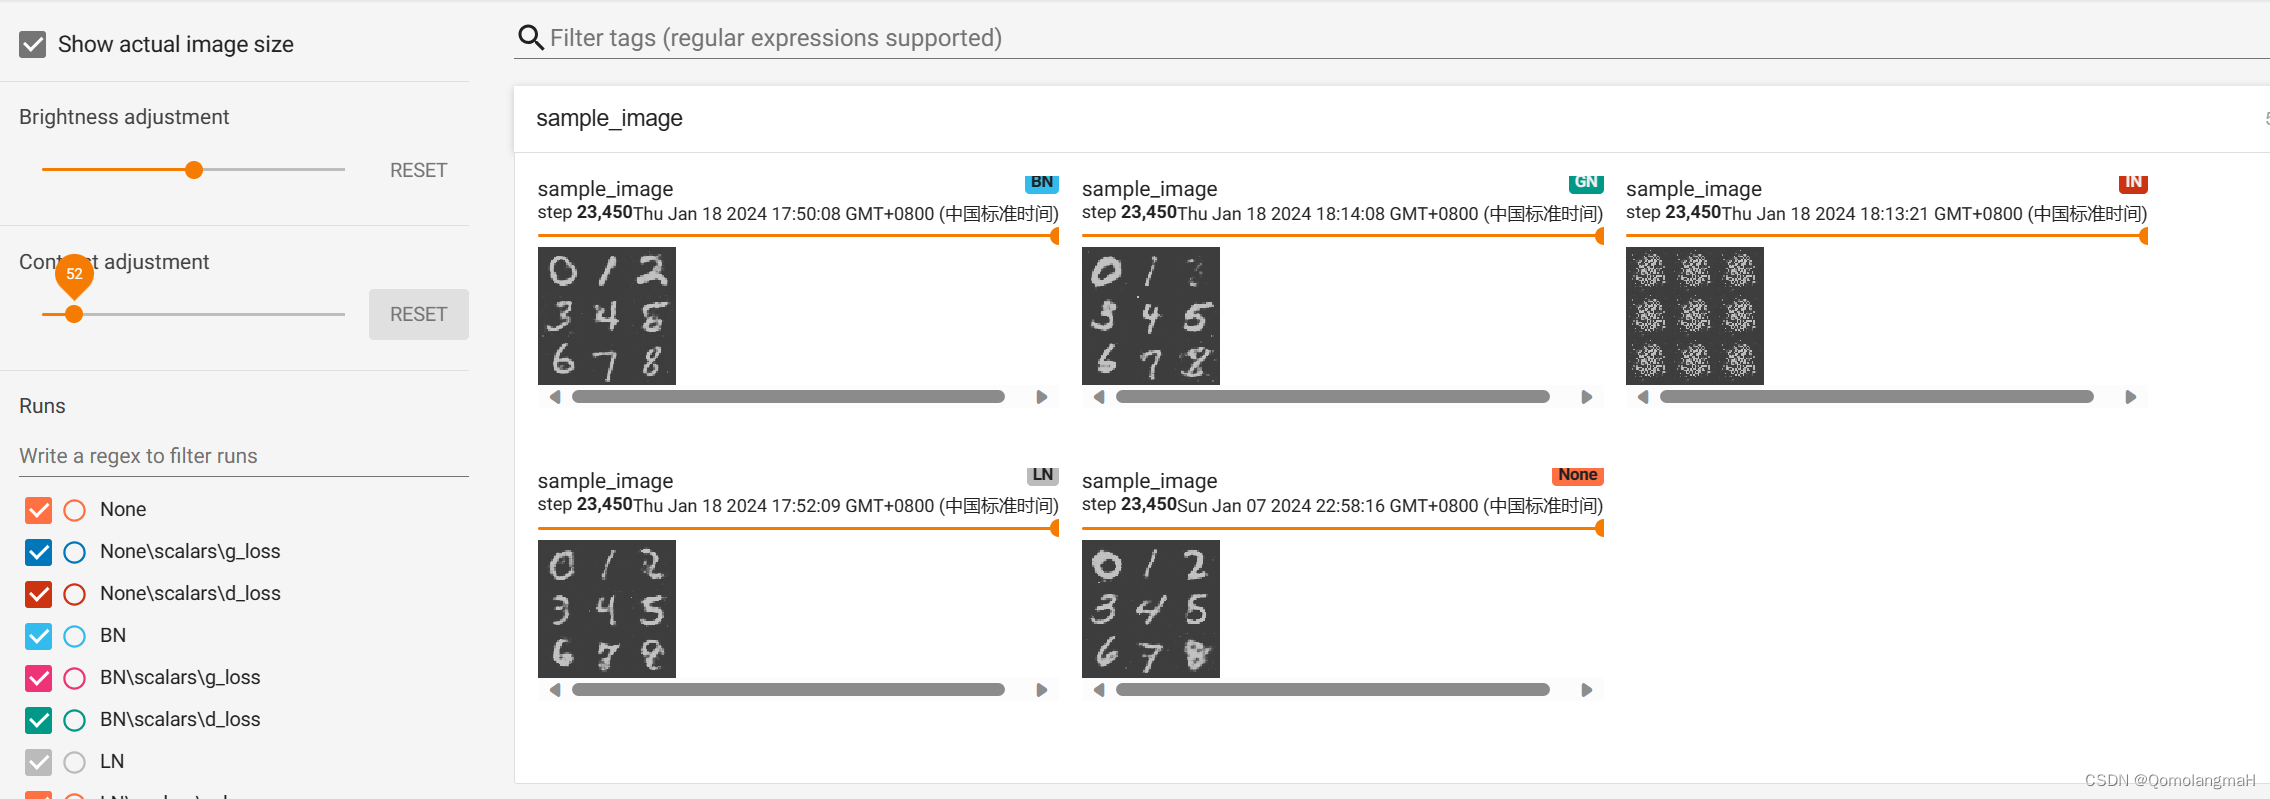Click the orange step marker on the BN card
This screenshot has width=2270, height=799.
(1053, 236)
